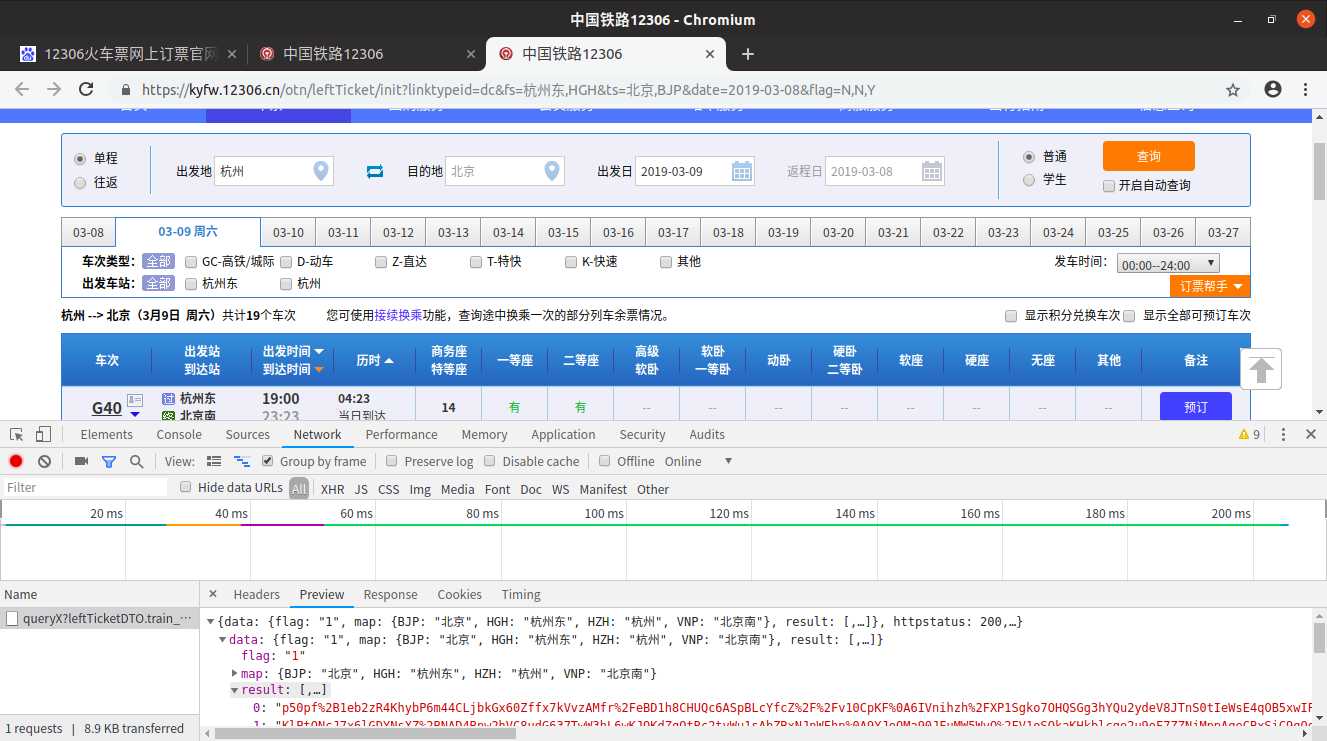Click the G40 train ID card icon
Screen dimensions: 1327x741
(135, 400)
